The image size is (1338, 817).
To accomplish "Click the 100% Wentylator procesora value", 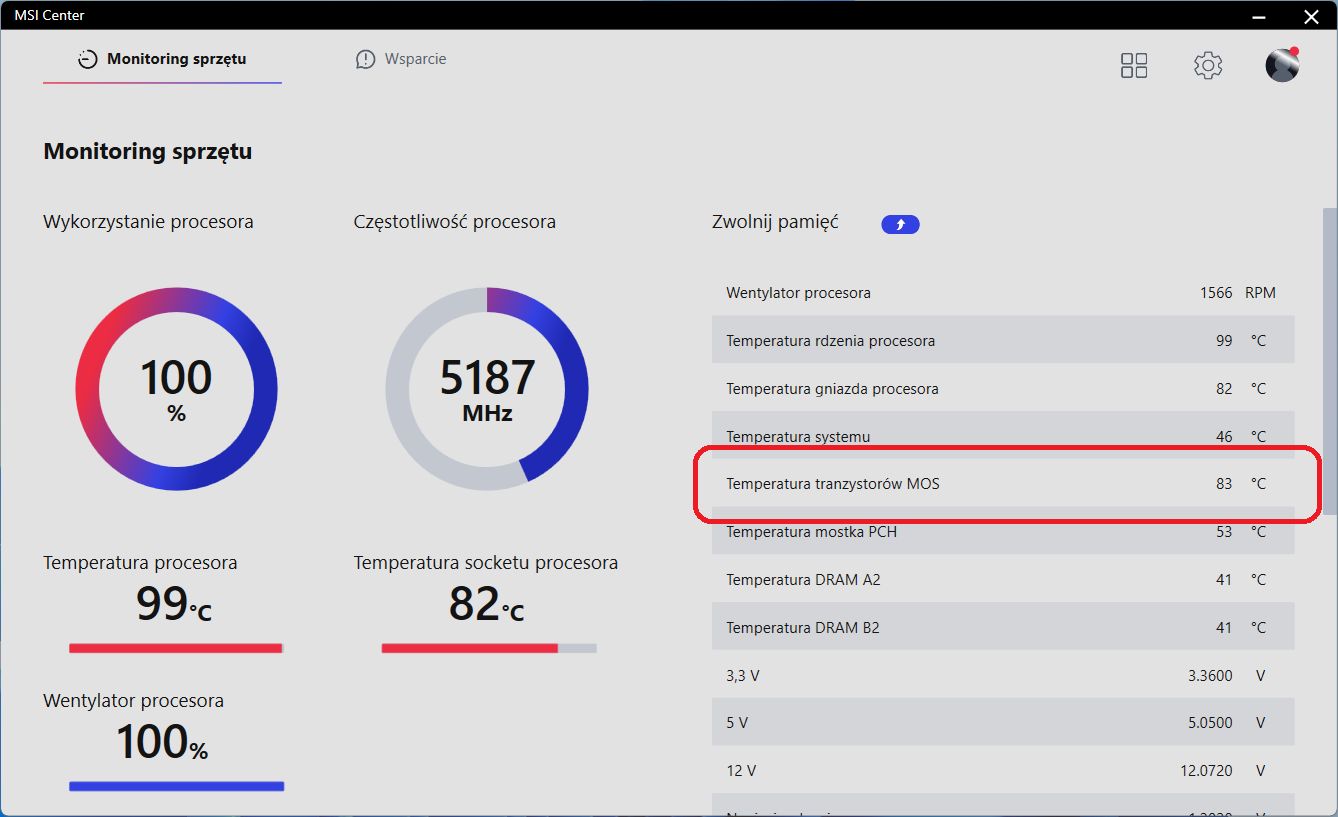I will point(162,743).
